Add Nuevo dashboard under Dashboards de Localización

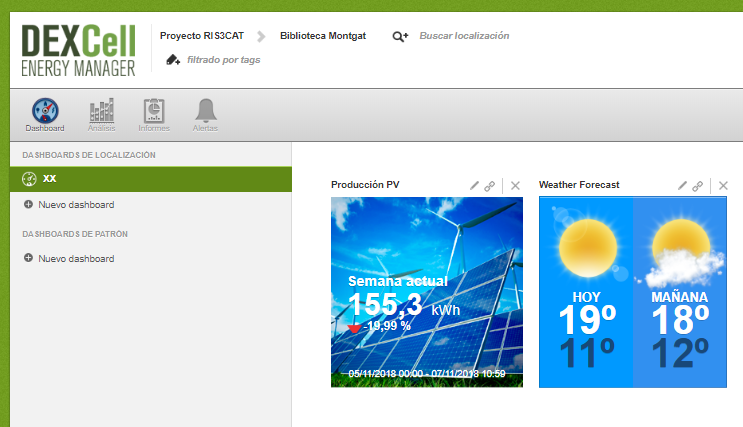(76, 205)
